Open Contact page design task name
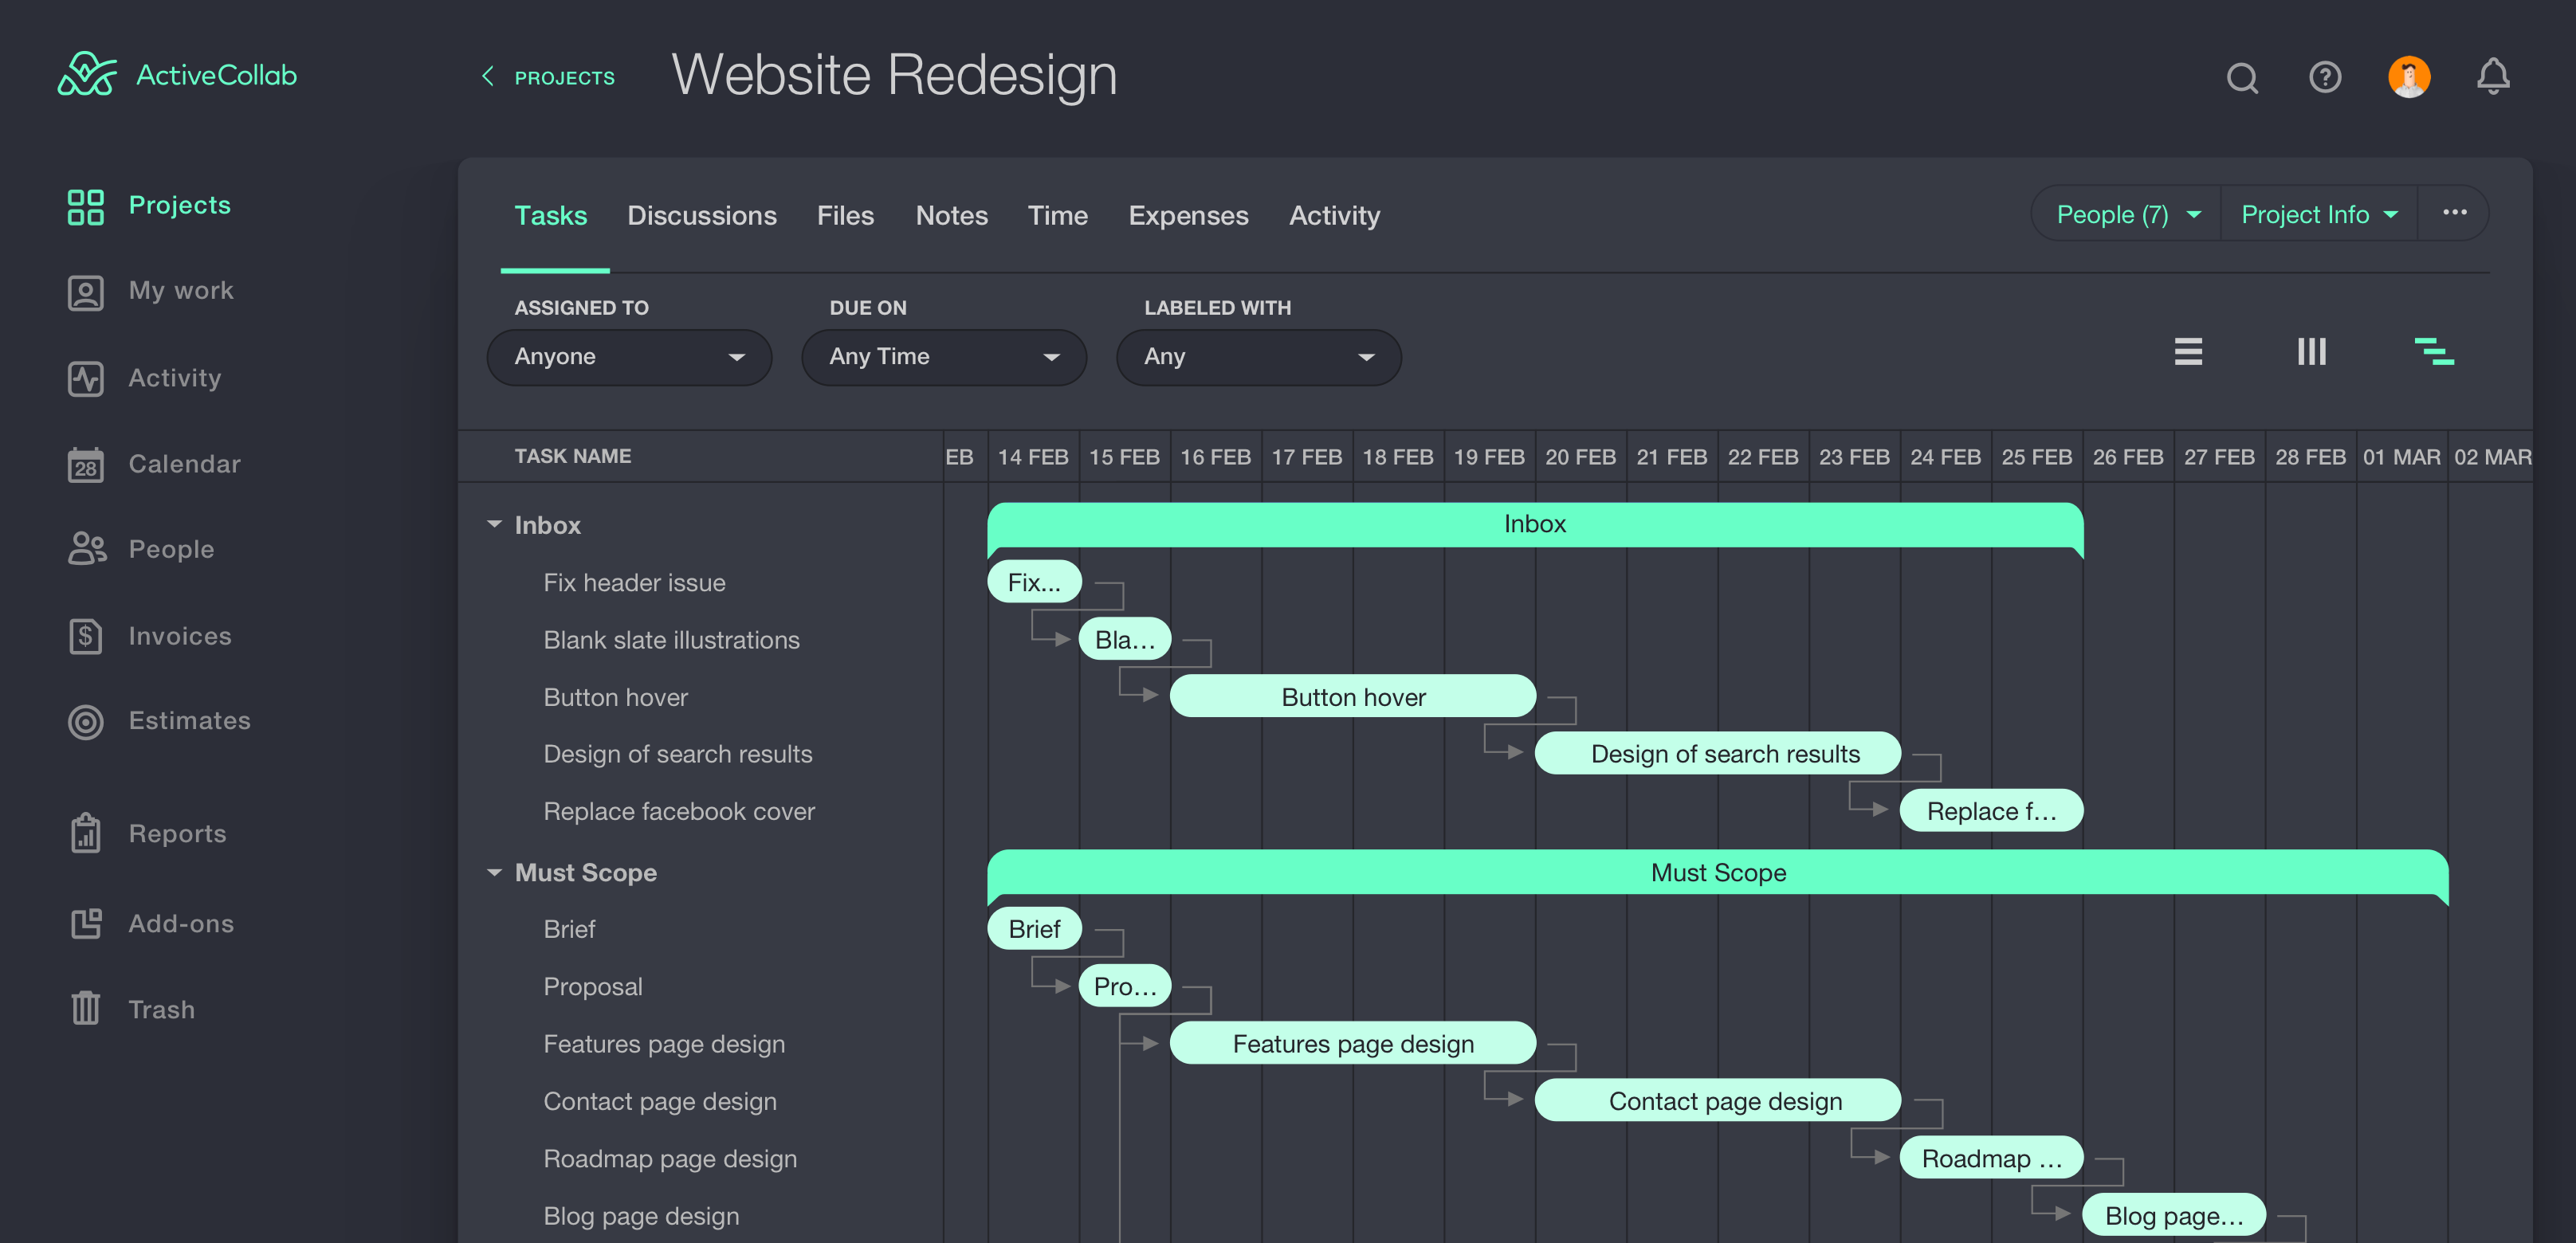This screenshot has height=1243, width=2576. point(660,1101)
